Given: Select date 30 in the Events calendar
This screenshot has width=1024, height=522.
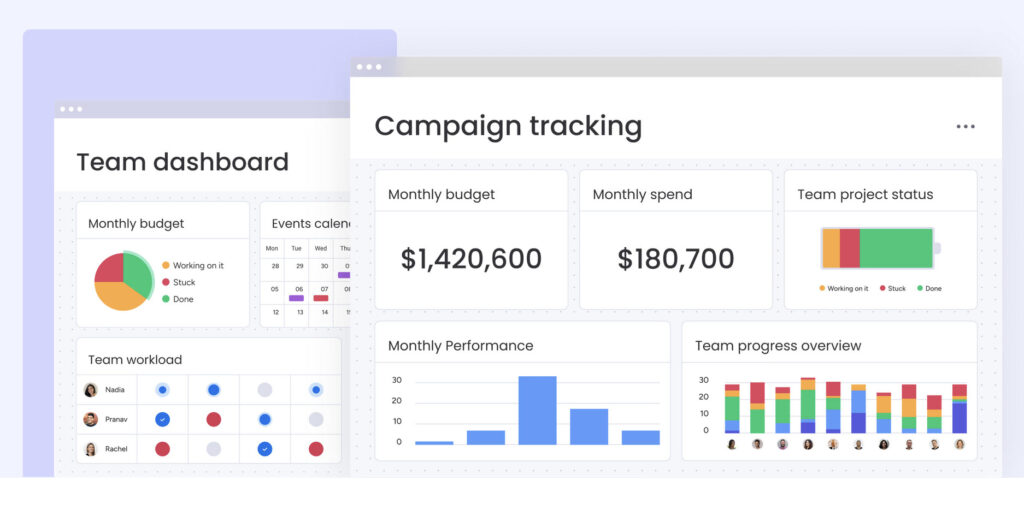Looking at the screenshot, I should coord(321,266).
